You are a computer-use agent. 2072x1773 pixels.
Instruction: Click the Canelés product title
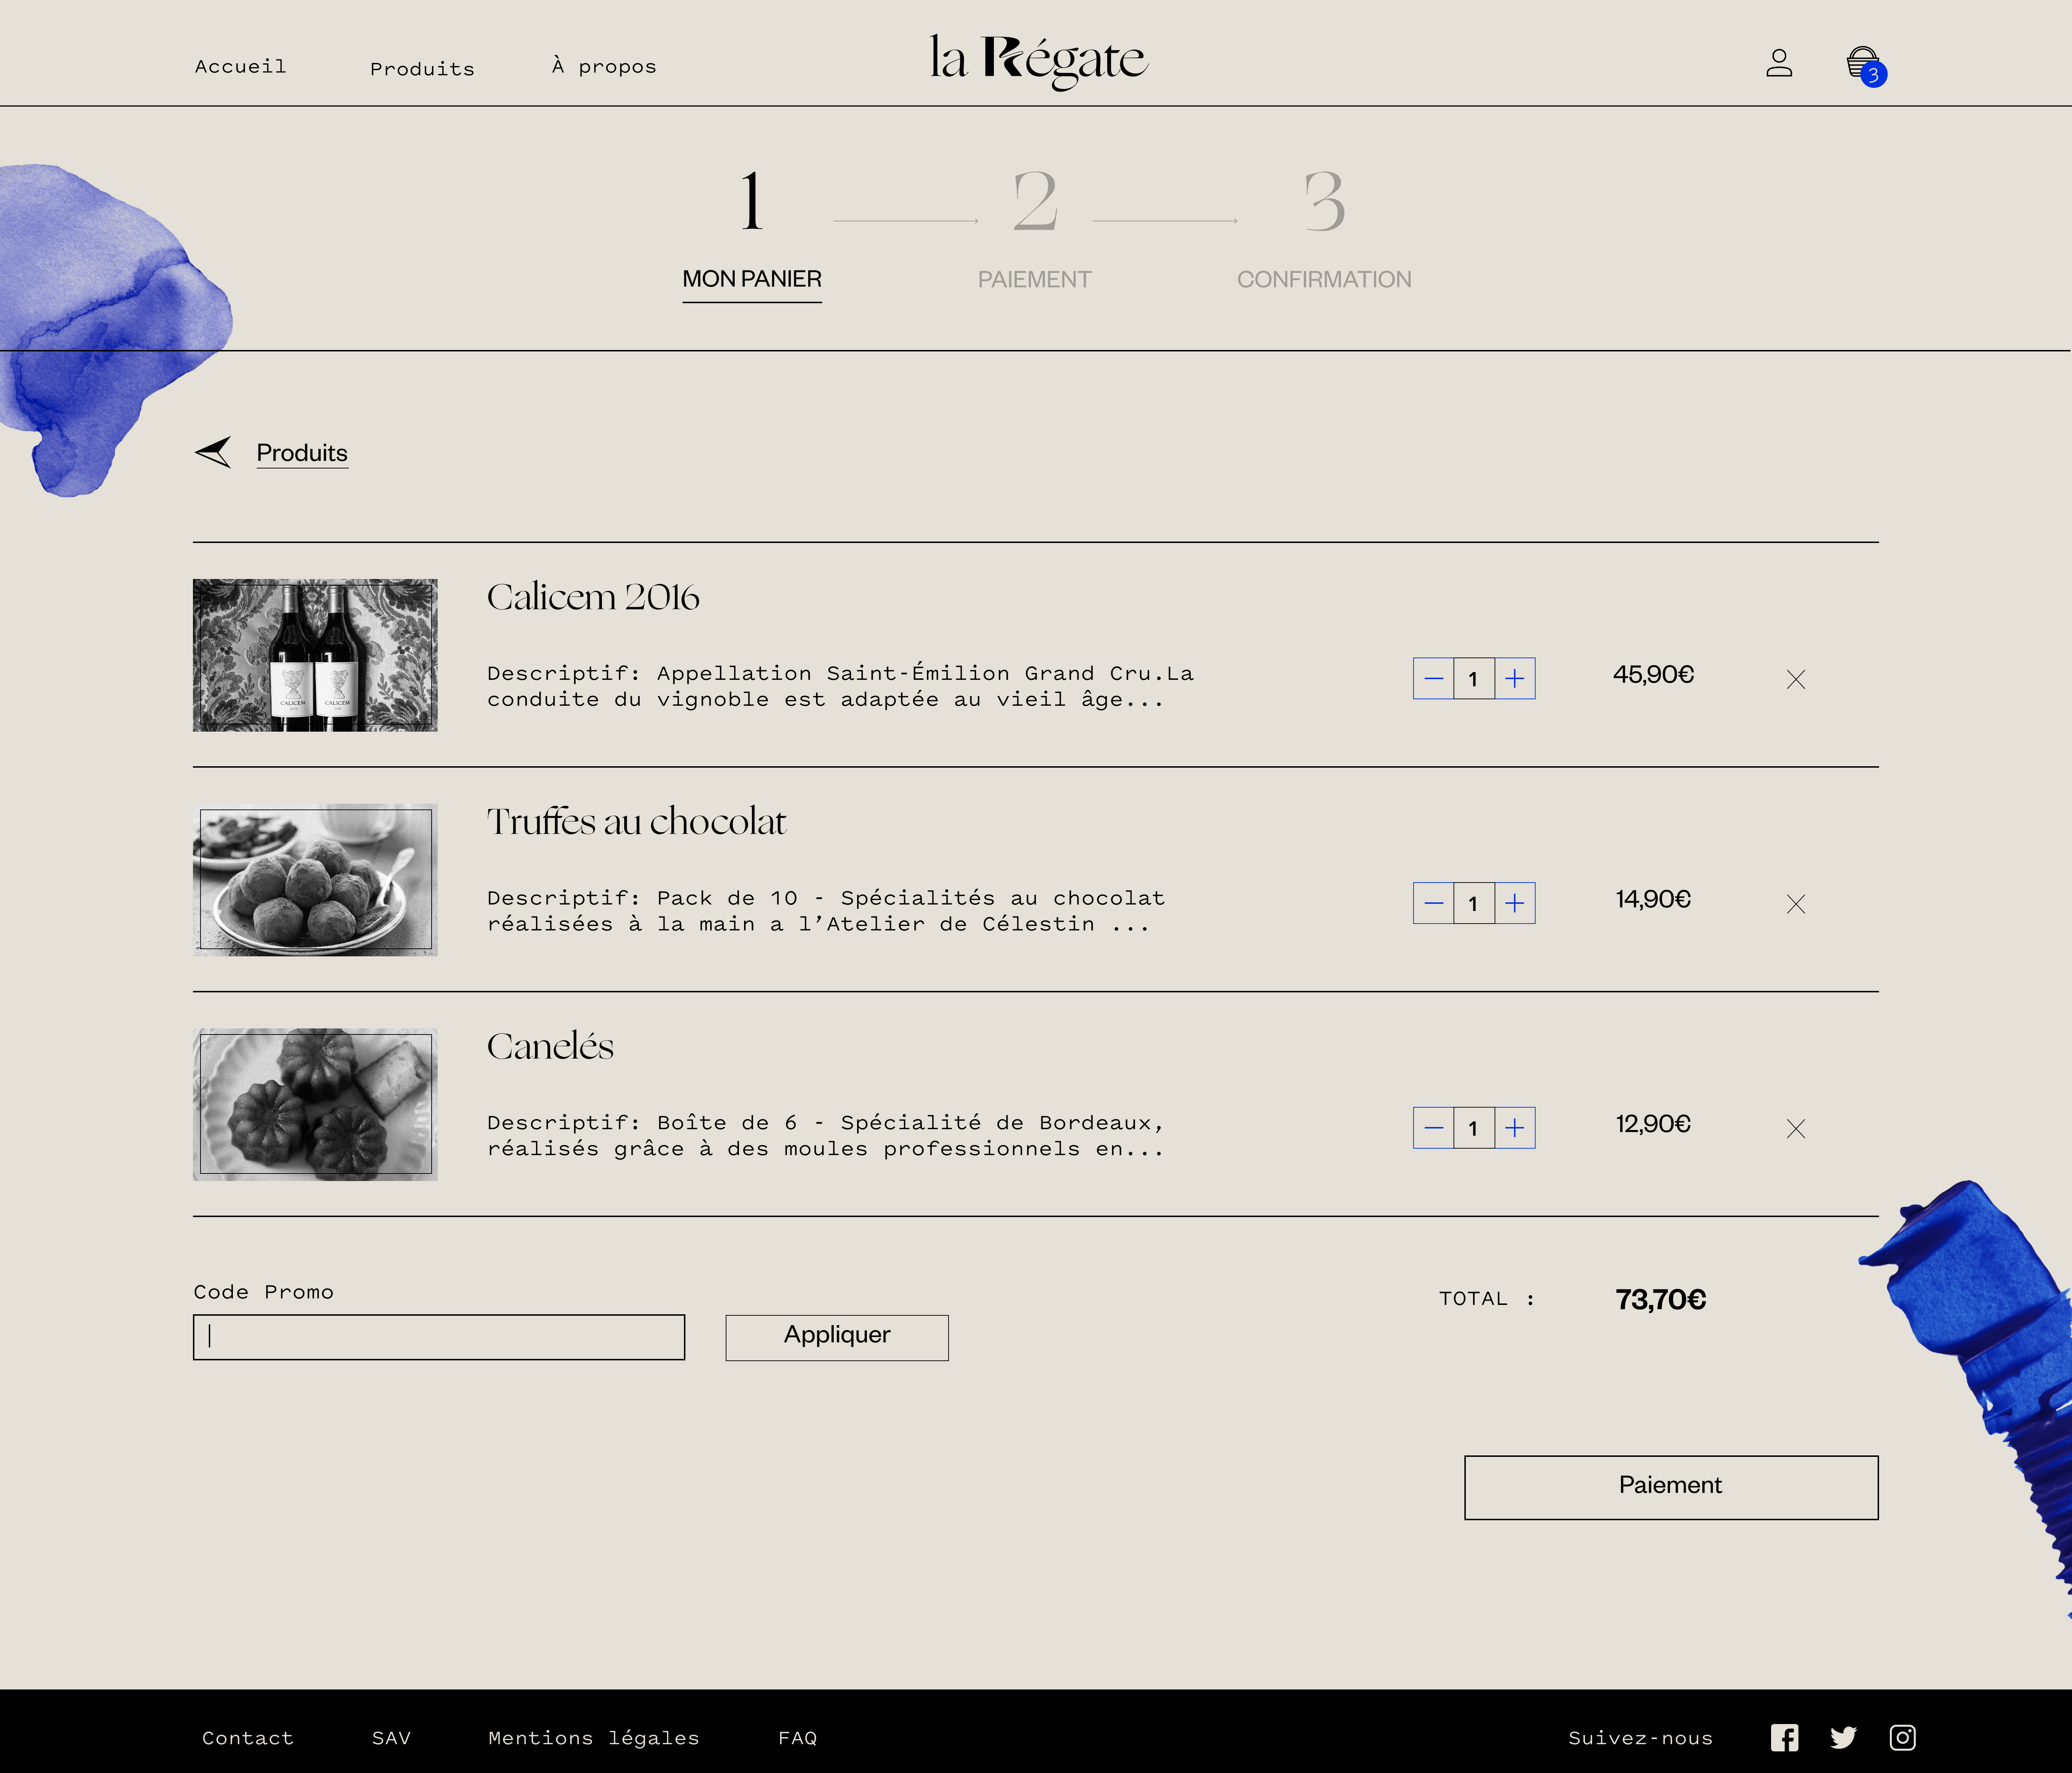point(550,1046)
